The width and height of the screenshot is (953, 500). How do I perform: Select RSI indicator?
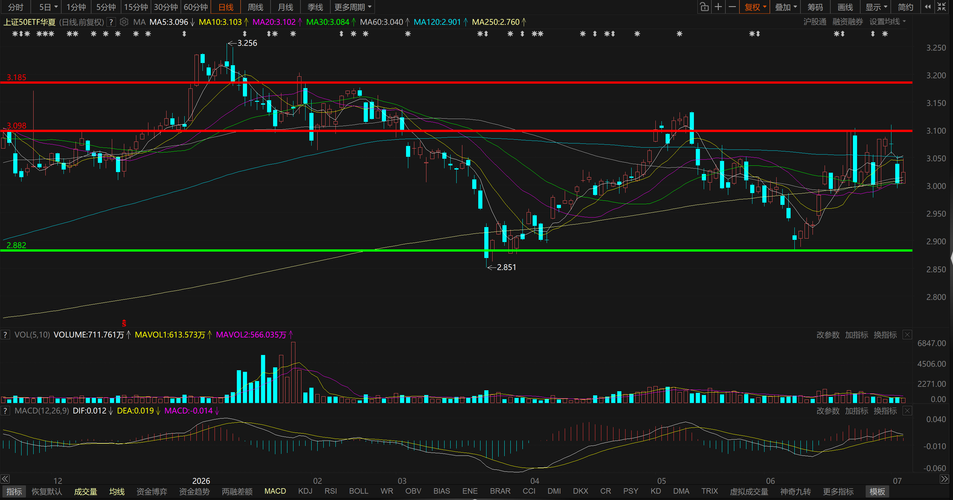click(x=331, y=491)
